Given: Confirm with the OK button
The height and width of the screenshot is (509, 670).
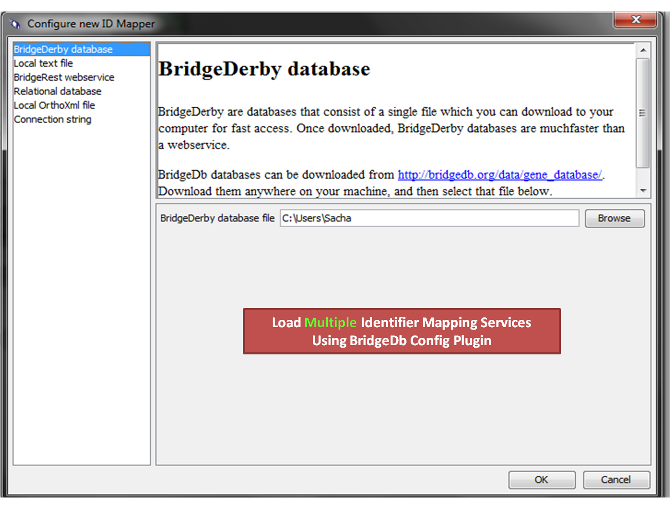Looking at the screenshot, I should [x=541, y=480].
